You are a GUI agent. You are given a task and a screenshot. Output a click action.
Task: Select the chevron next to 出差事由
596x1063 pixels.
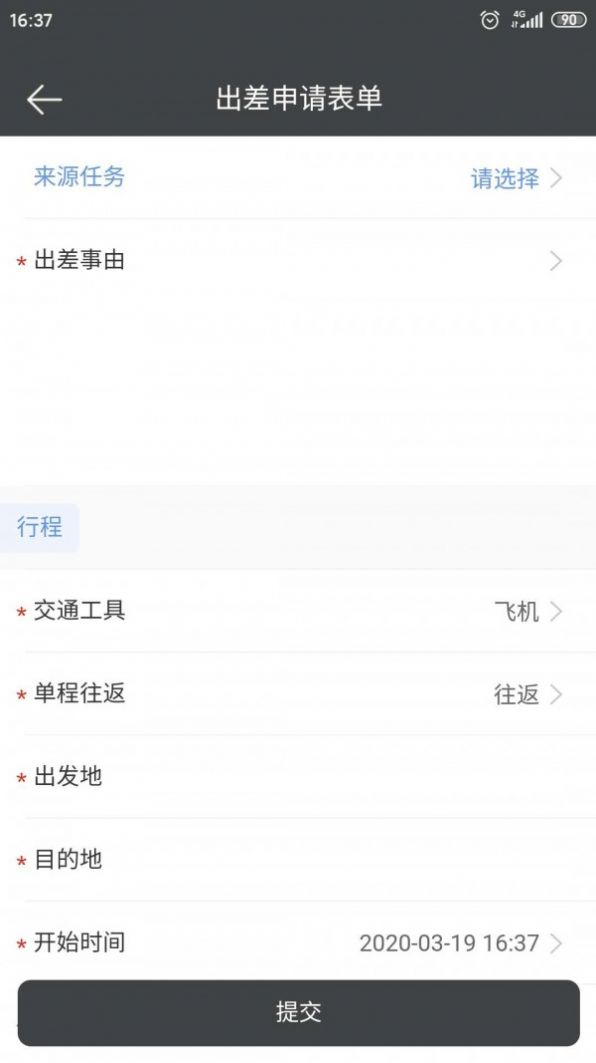click(x=557, y=260)
